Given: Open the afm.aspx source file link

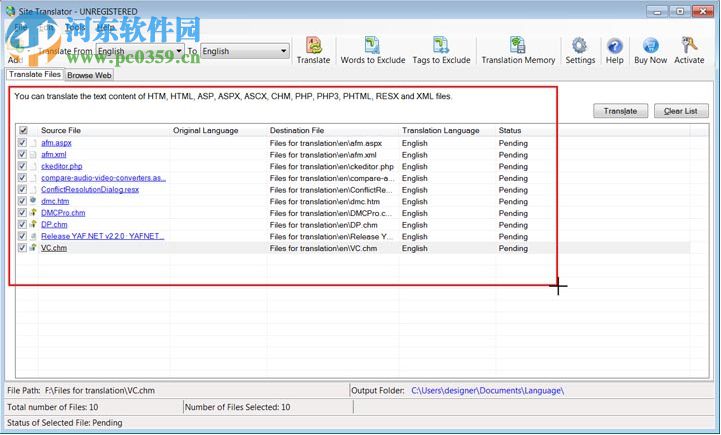Looking at the screenshot, I should 56,143.
